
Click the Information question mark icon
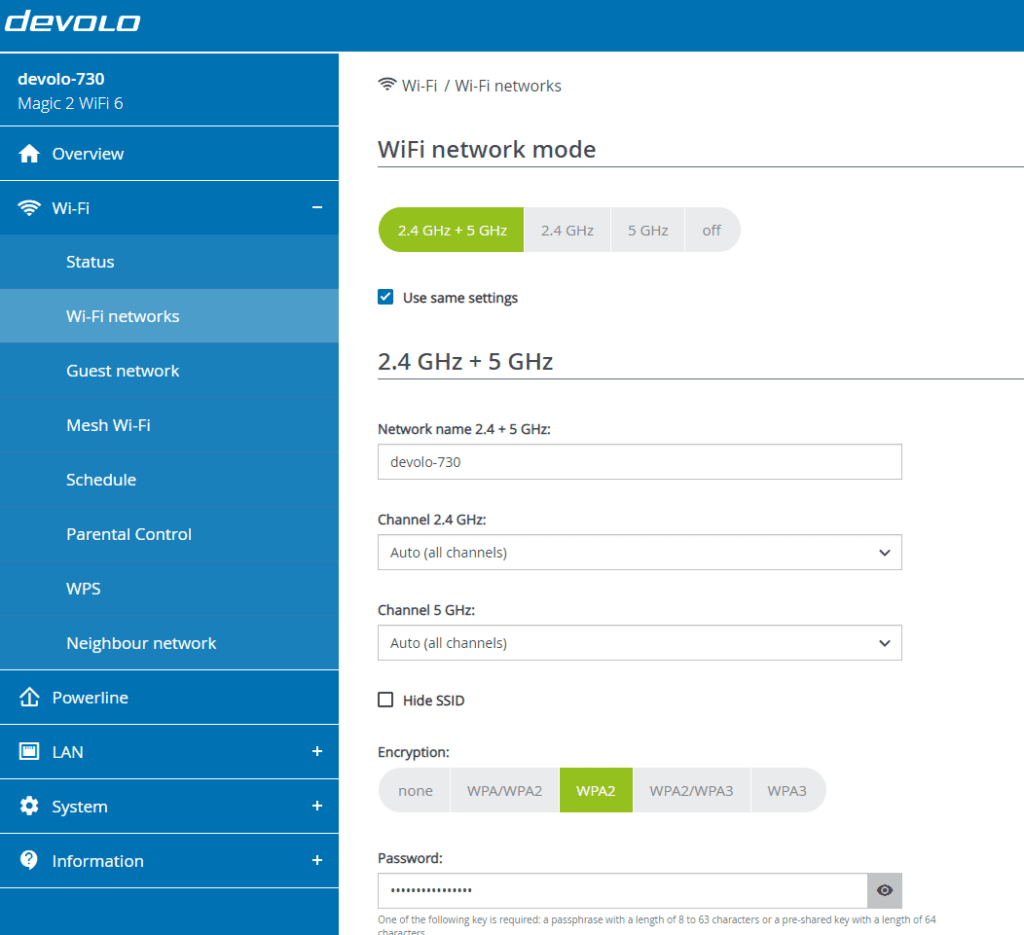(x=29, y=861)
